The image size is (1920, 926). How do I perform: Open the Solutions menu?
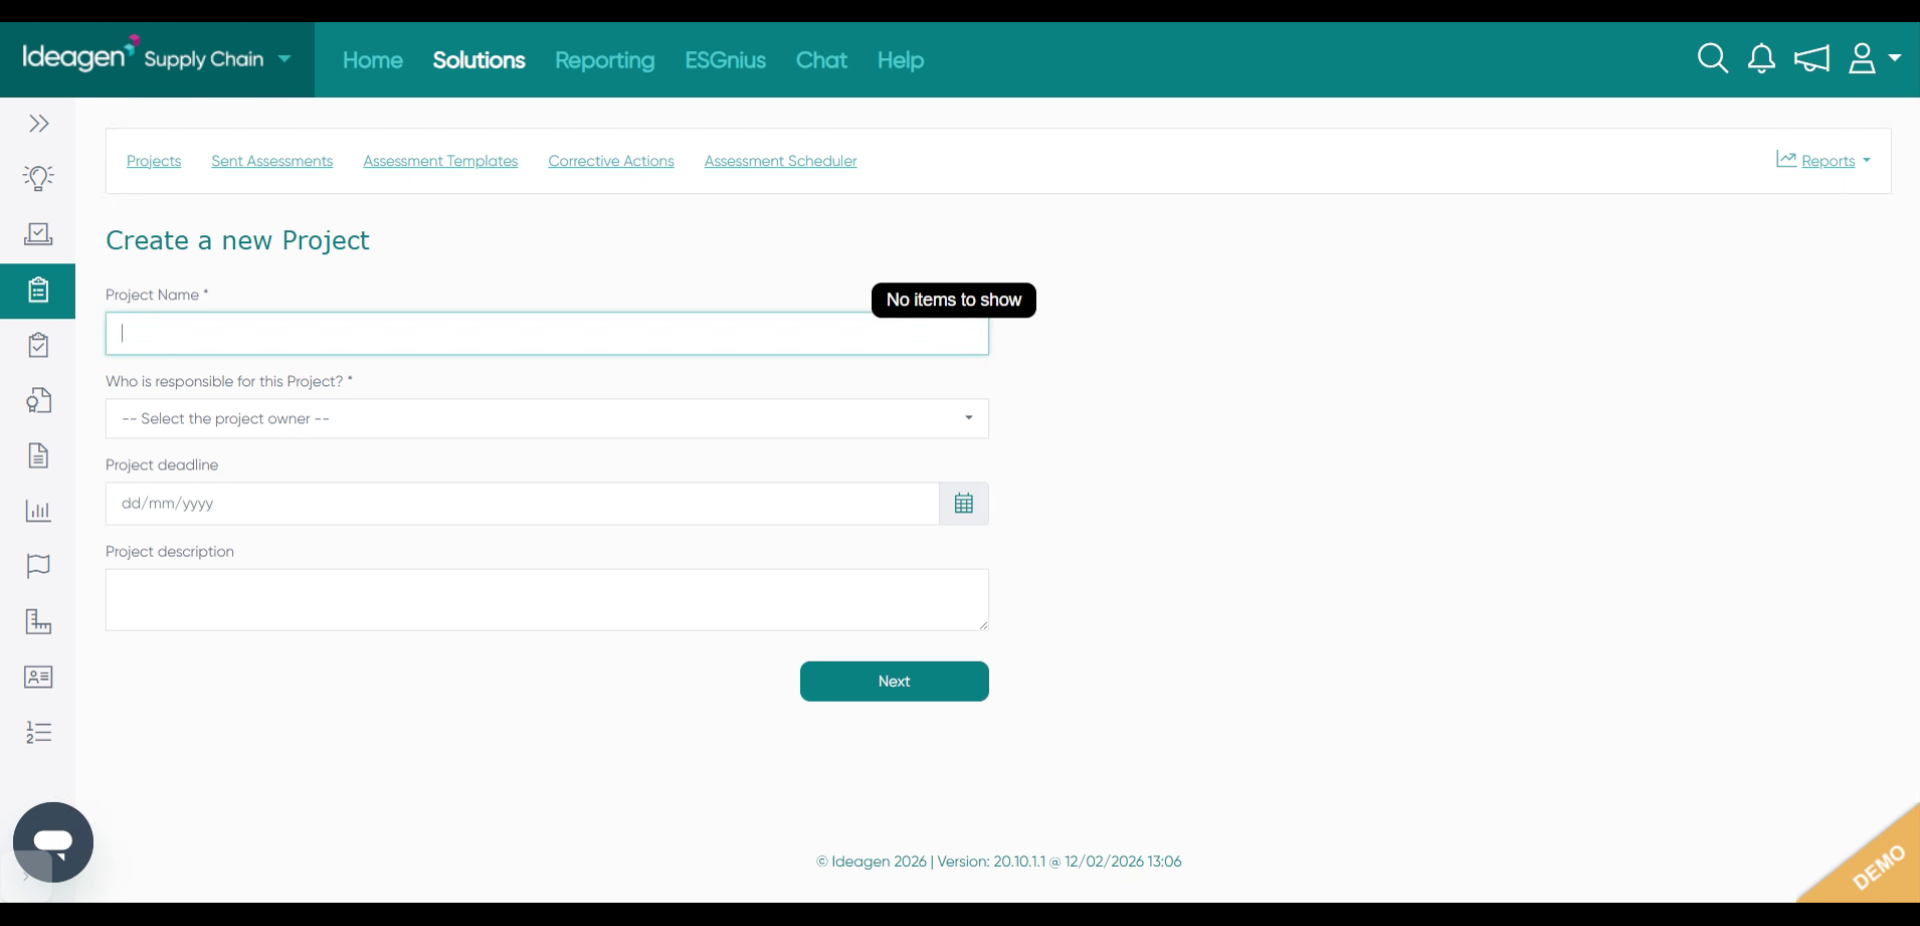479,60
